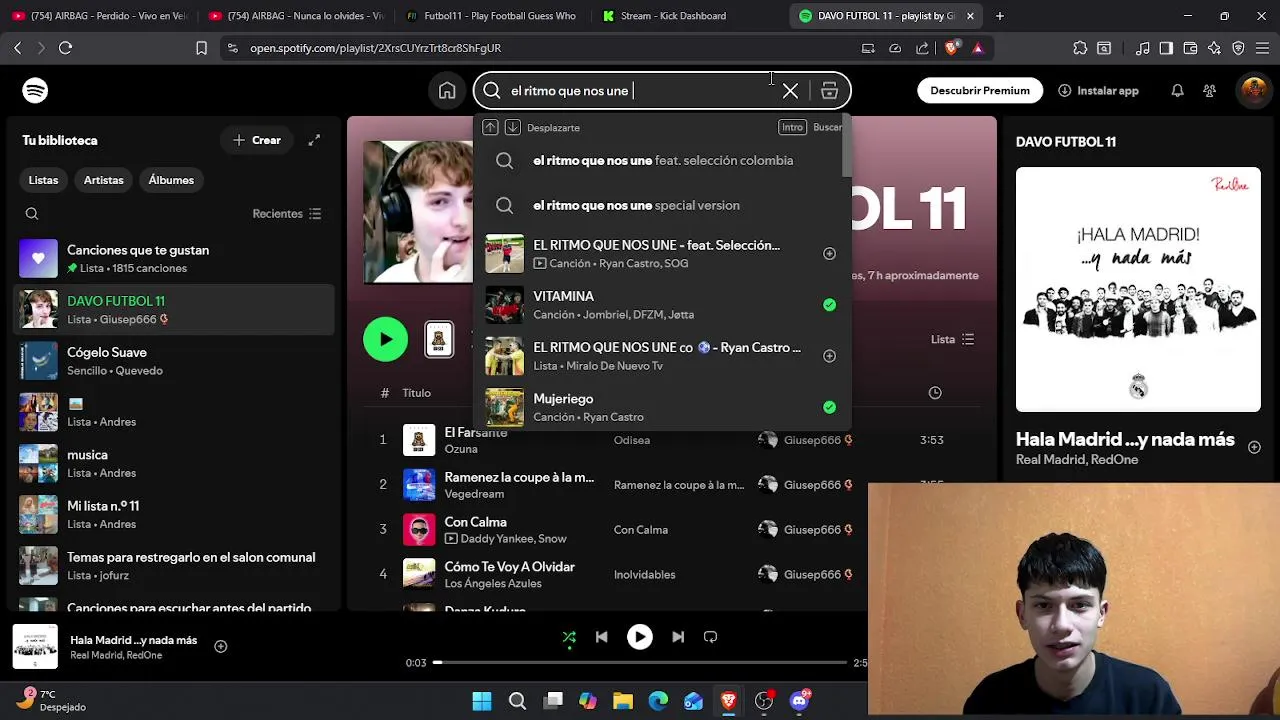
Task: Toggle saved checkmark for VITAMINA
Action: click(829, 305)
